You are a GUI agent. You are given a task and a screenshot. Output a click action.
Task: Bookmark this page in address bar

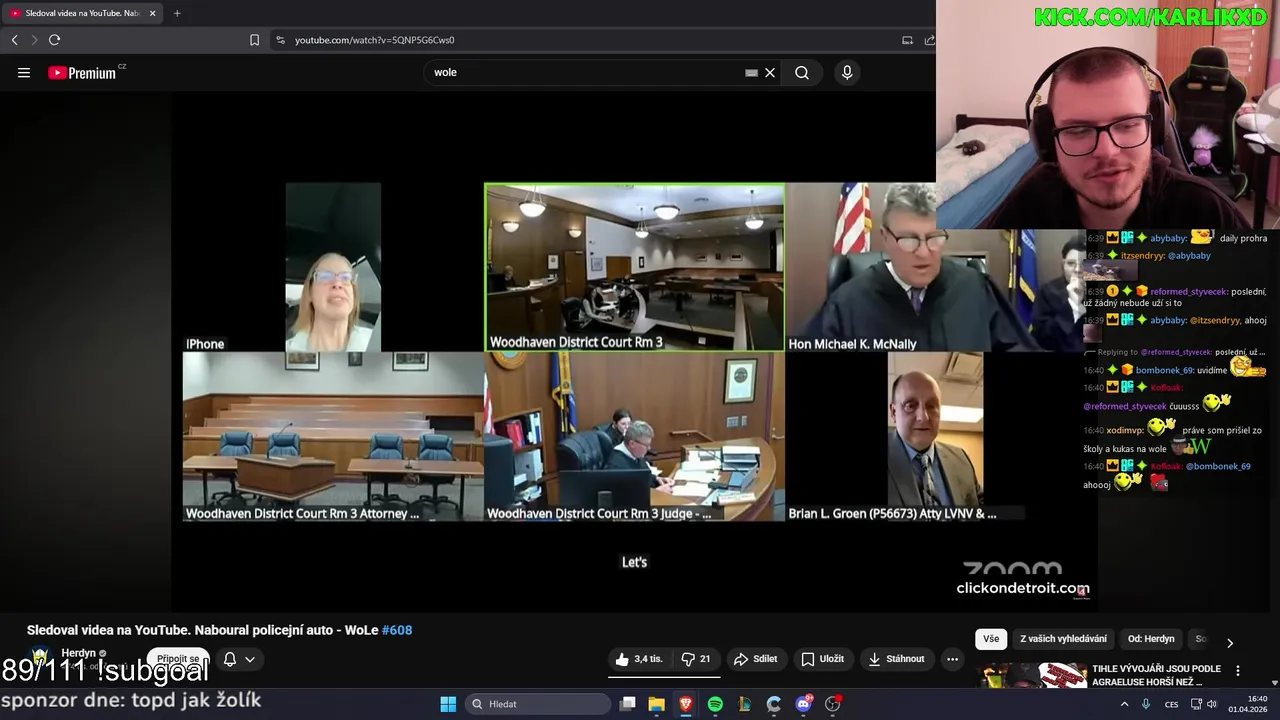254,40
